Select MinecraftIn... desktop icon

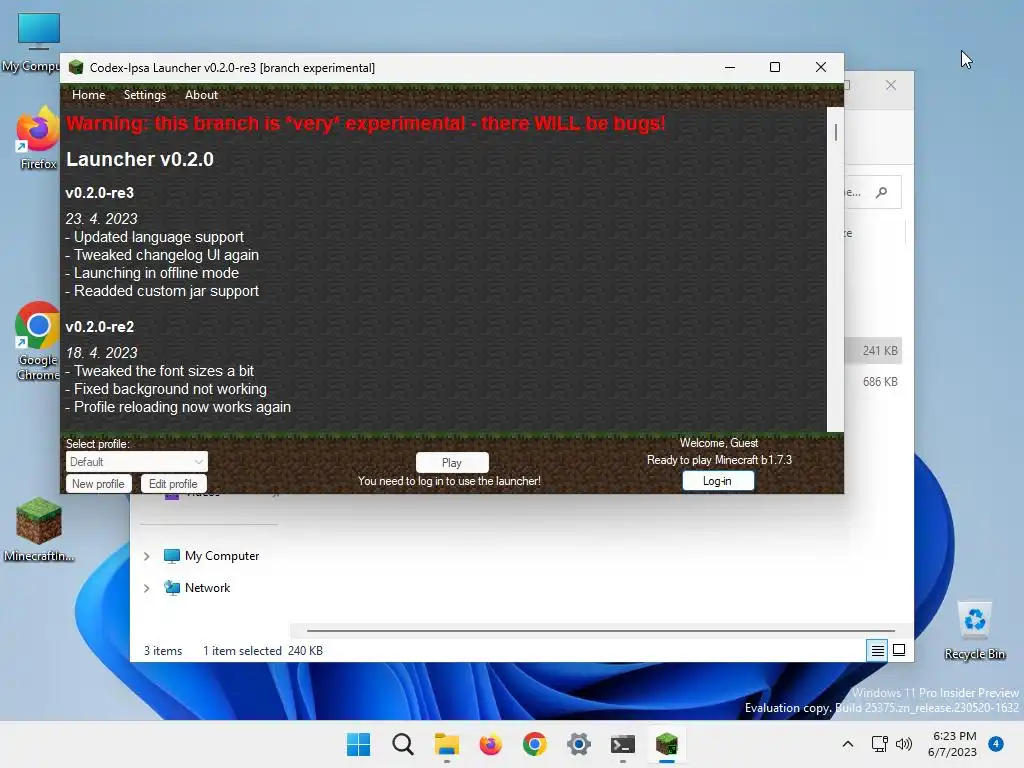(39, 530)
